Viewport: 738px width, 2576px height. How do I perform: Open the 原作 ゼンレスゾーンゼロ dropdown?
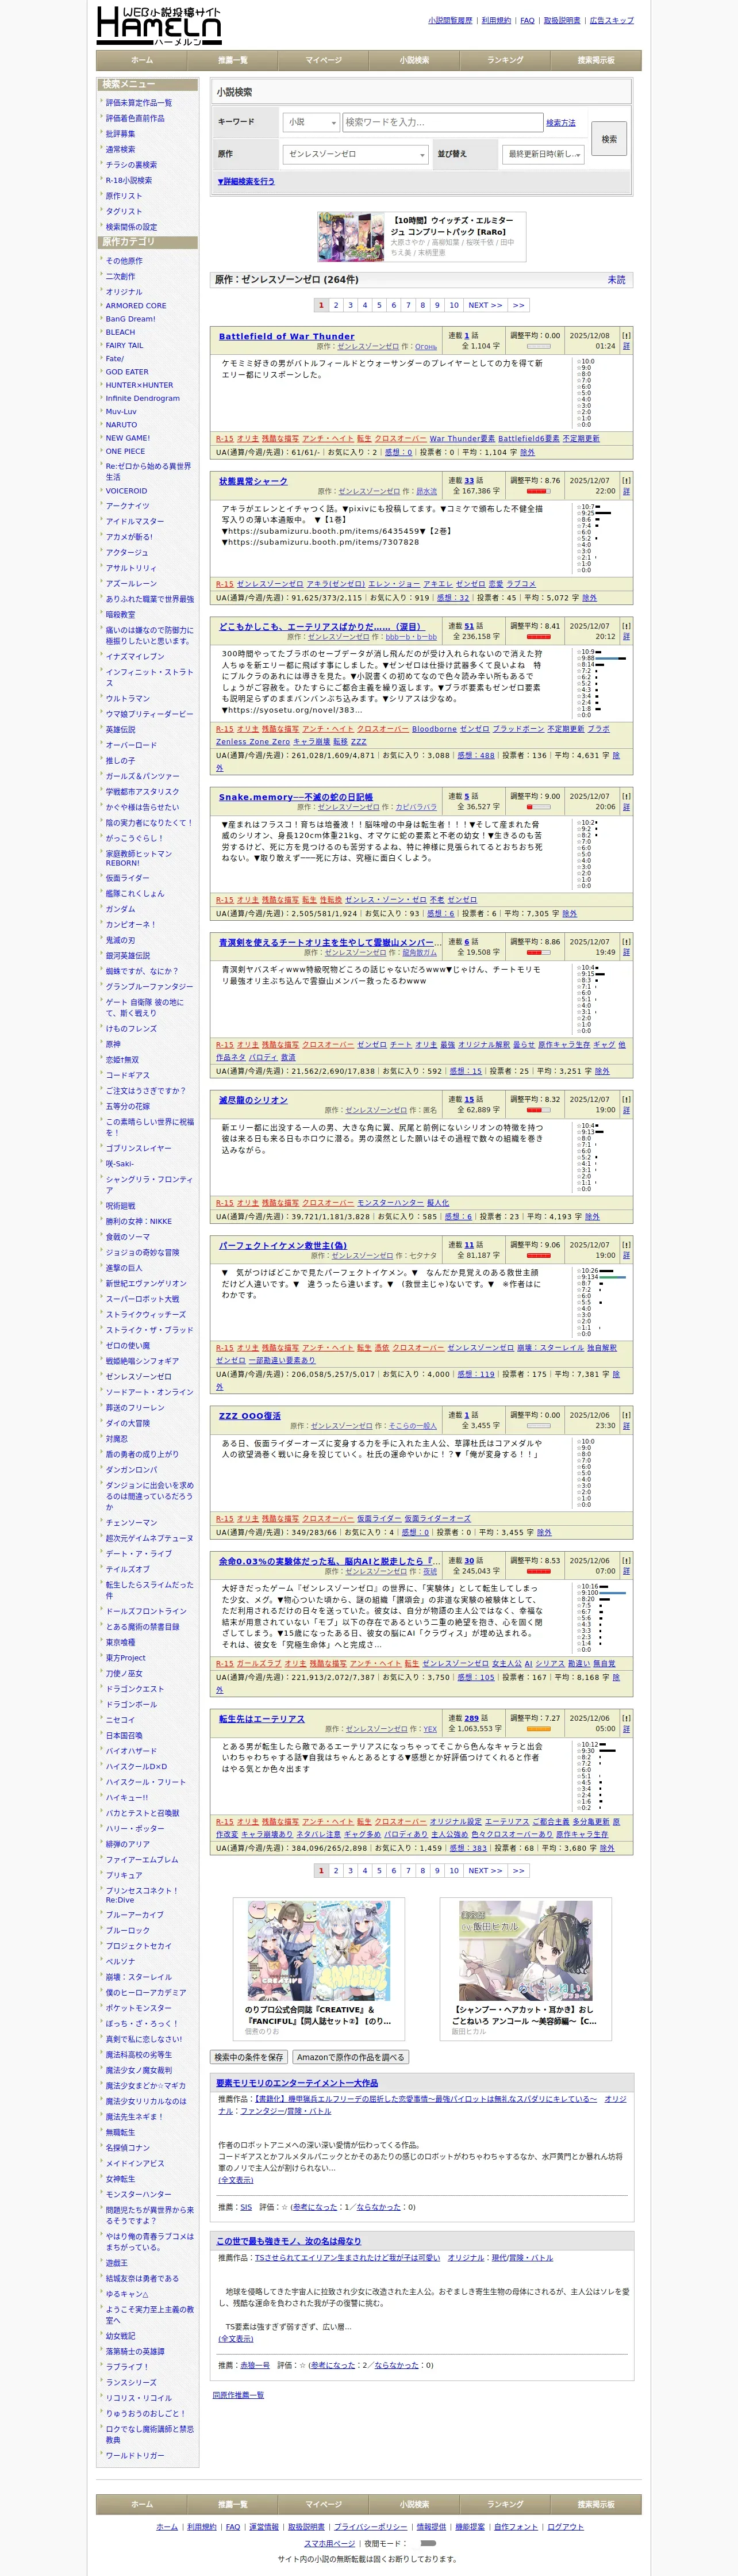point(355,154)
